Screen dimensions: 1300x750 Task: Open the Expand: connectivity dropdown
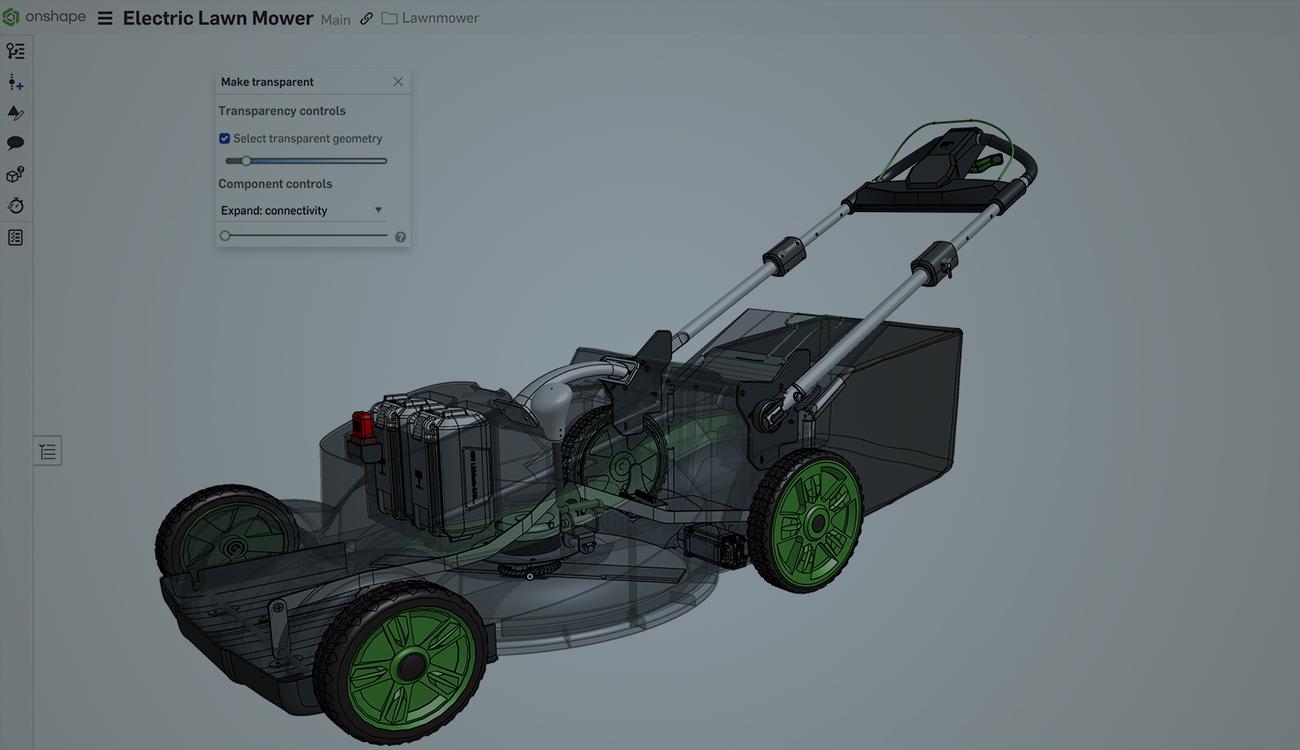point(300,210)
